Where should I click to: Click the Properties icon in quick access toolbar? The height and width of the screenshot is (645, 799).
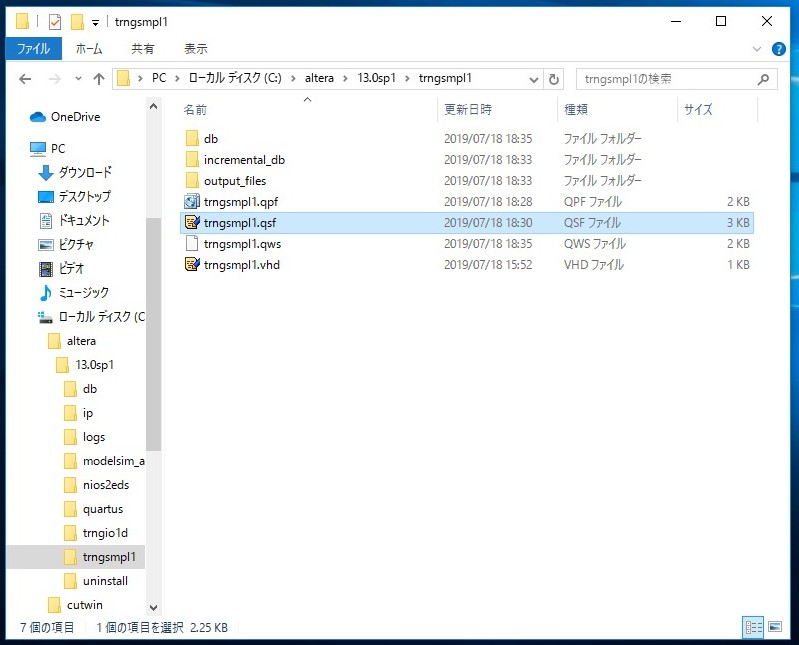(55, 22)
